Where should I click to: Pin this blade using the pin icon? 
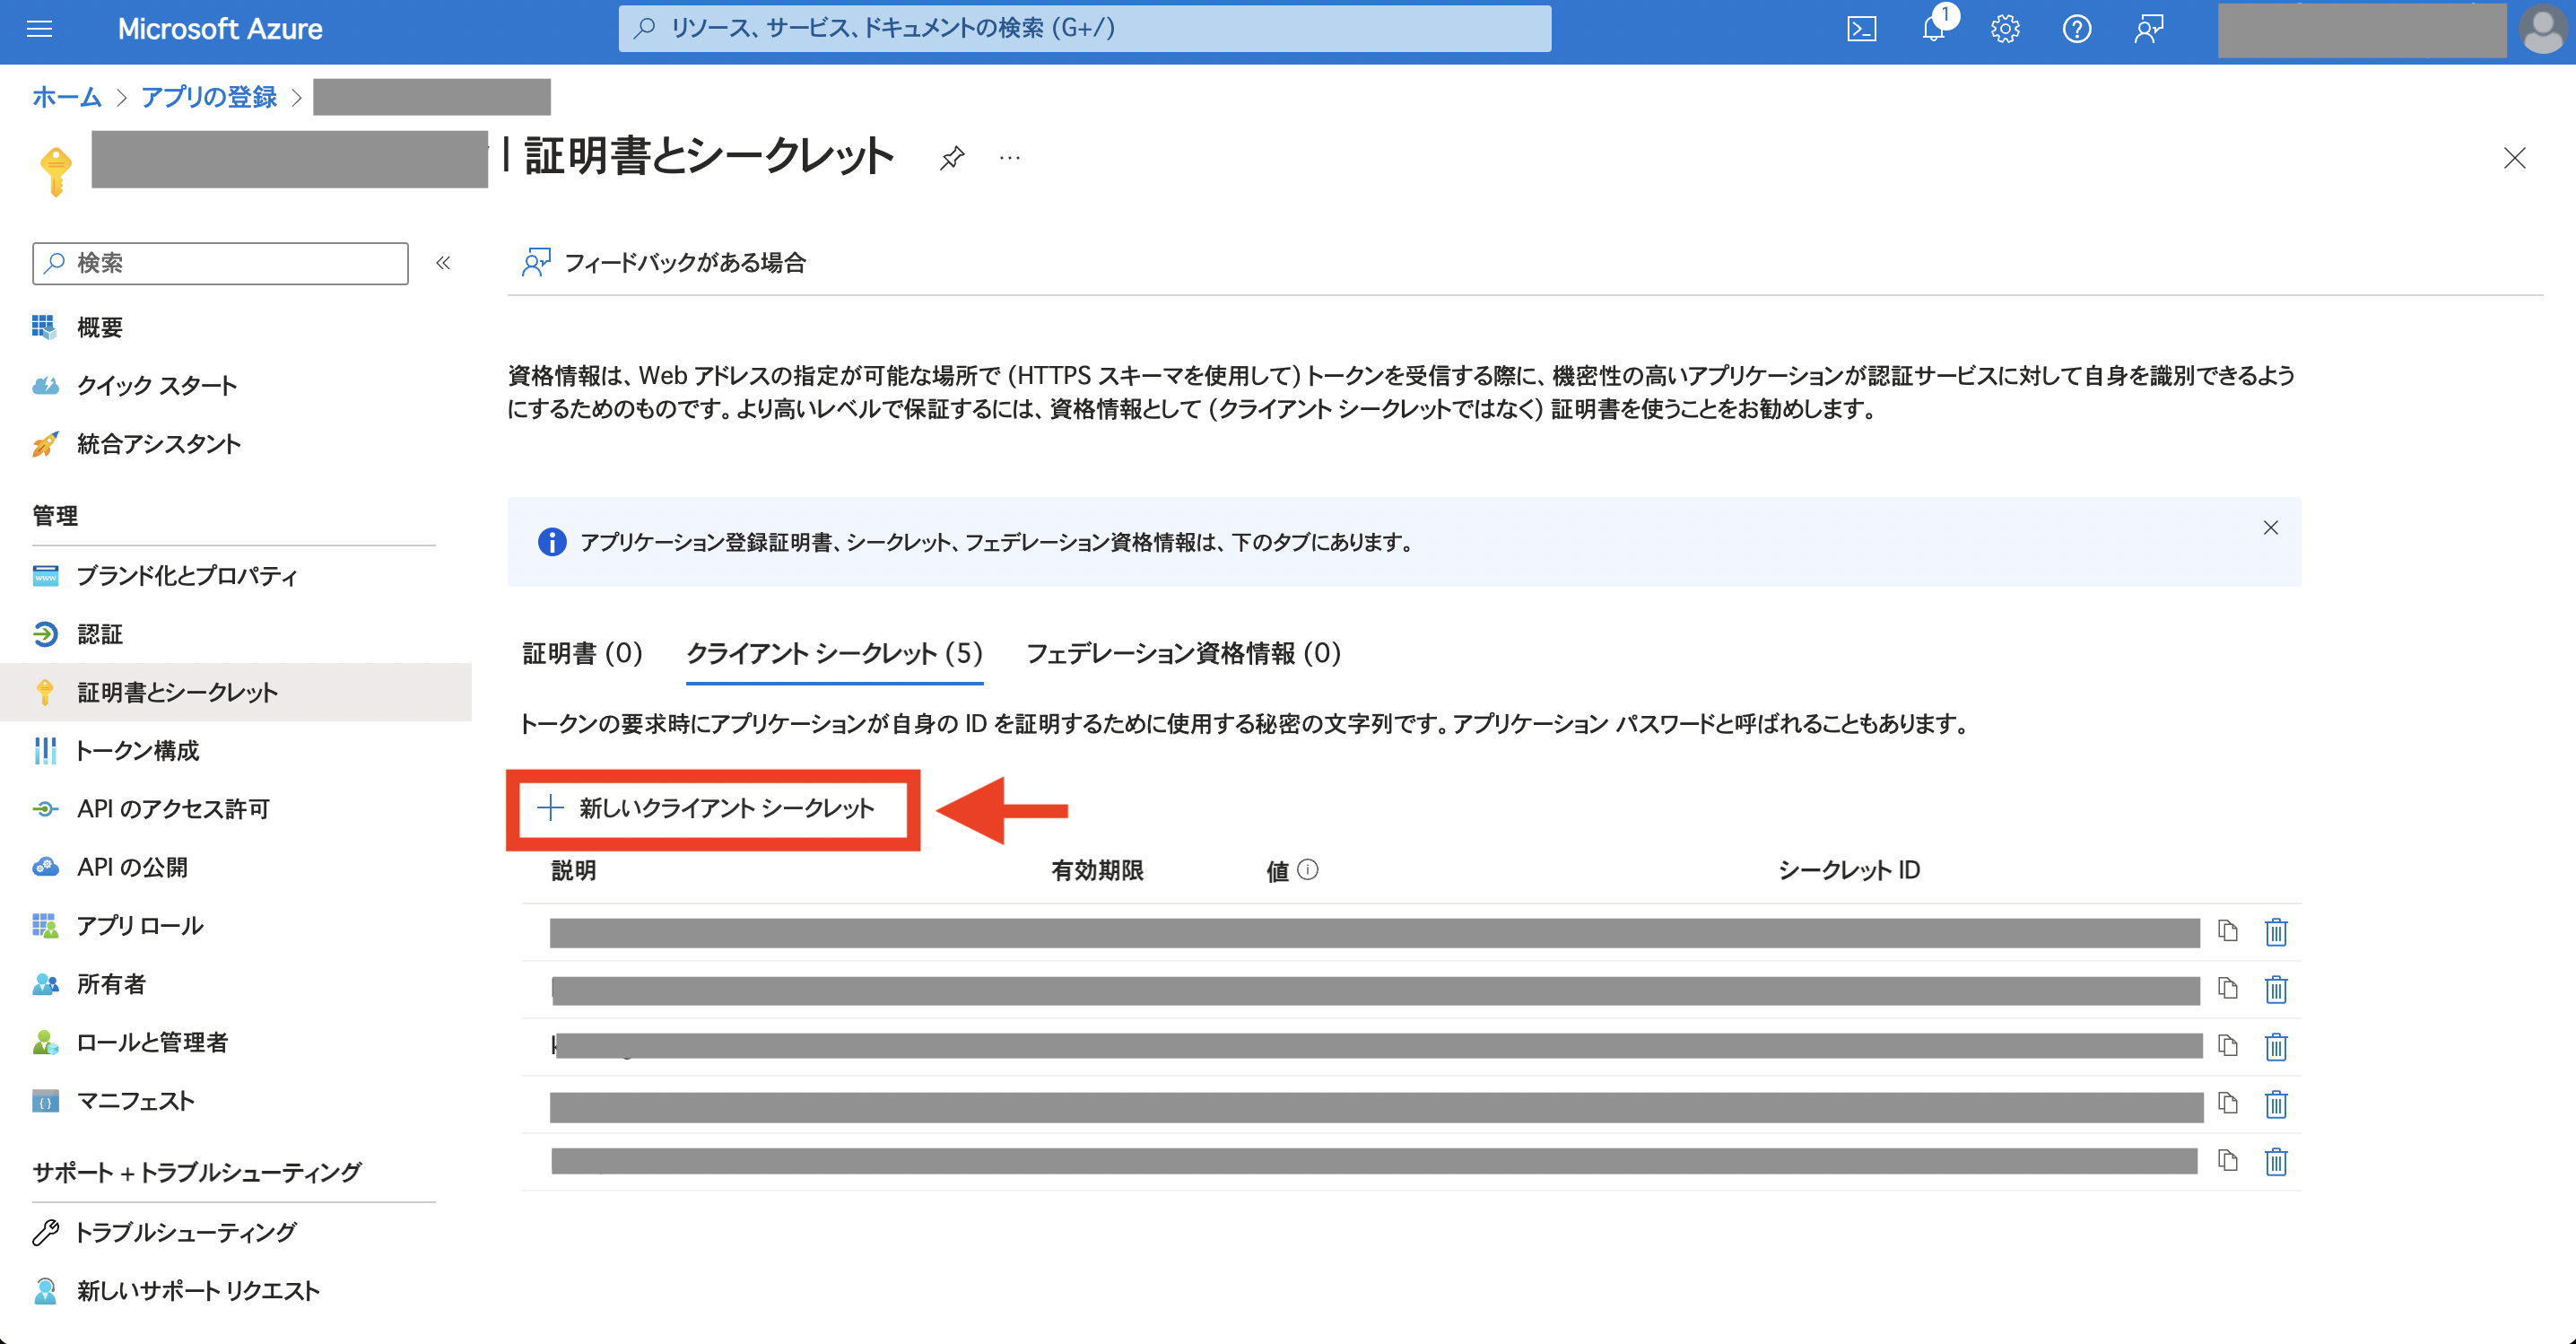coord(952,158)
